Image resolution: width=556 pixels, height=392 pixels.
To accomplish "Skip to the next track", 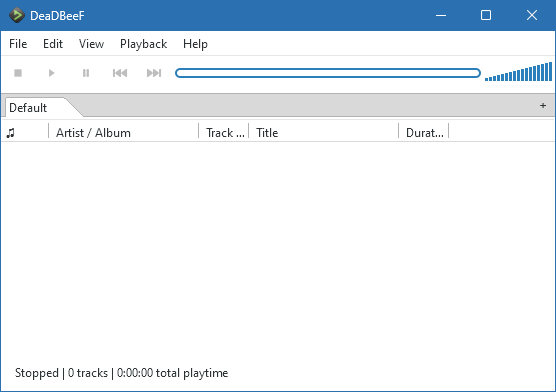I will click(x=154, y=73).
